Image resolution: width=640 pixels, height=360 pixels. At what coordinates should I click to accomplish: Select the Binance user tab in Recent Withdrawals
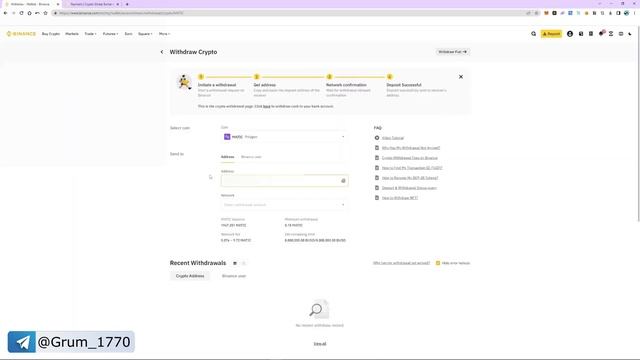[234, 276]
